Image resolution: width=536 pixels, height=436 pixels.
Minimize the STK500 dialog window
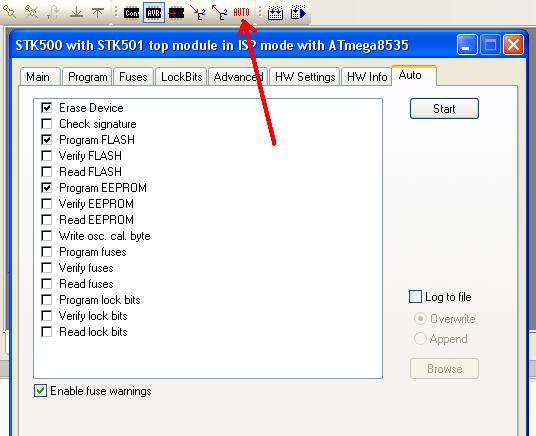[467, 44]
